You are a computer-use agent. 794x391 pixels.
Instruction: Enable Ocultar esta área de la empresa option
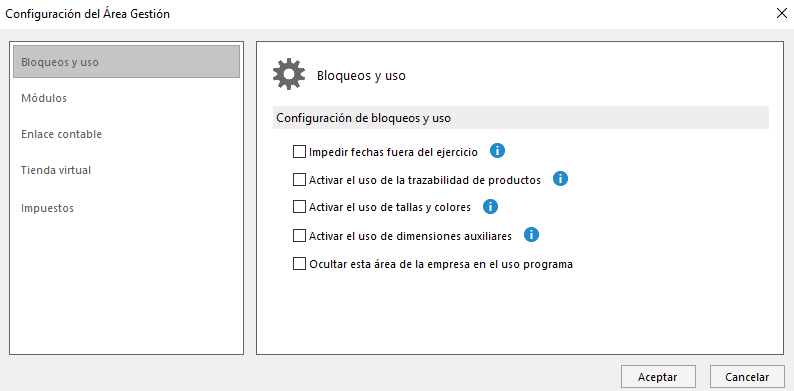(299, 264)
